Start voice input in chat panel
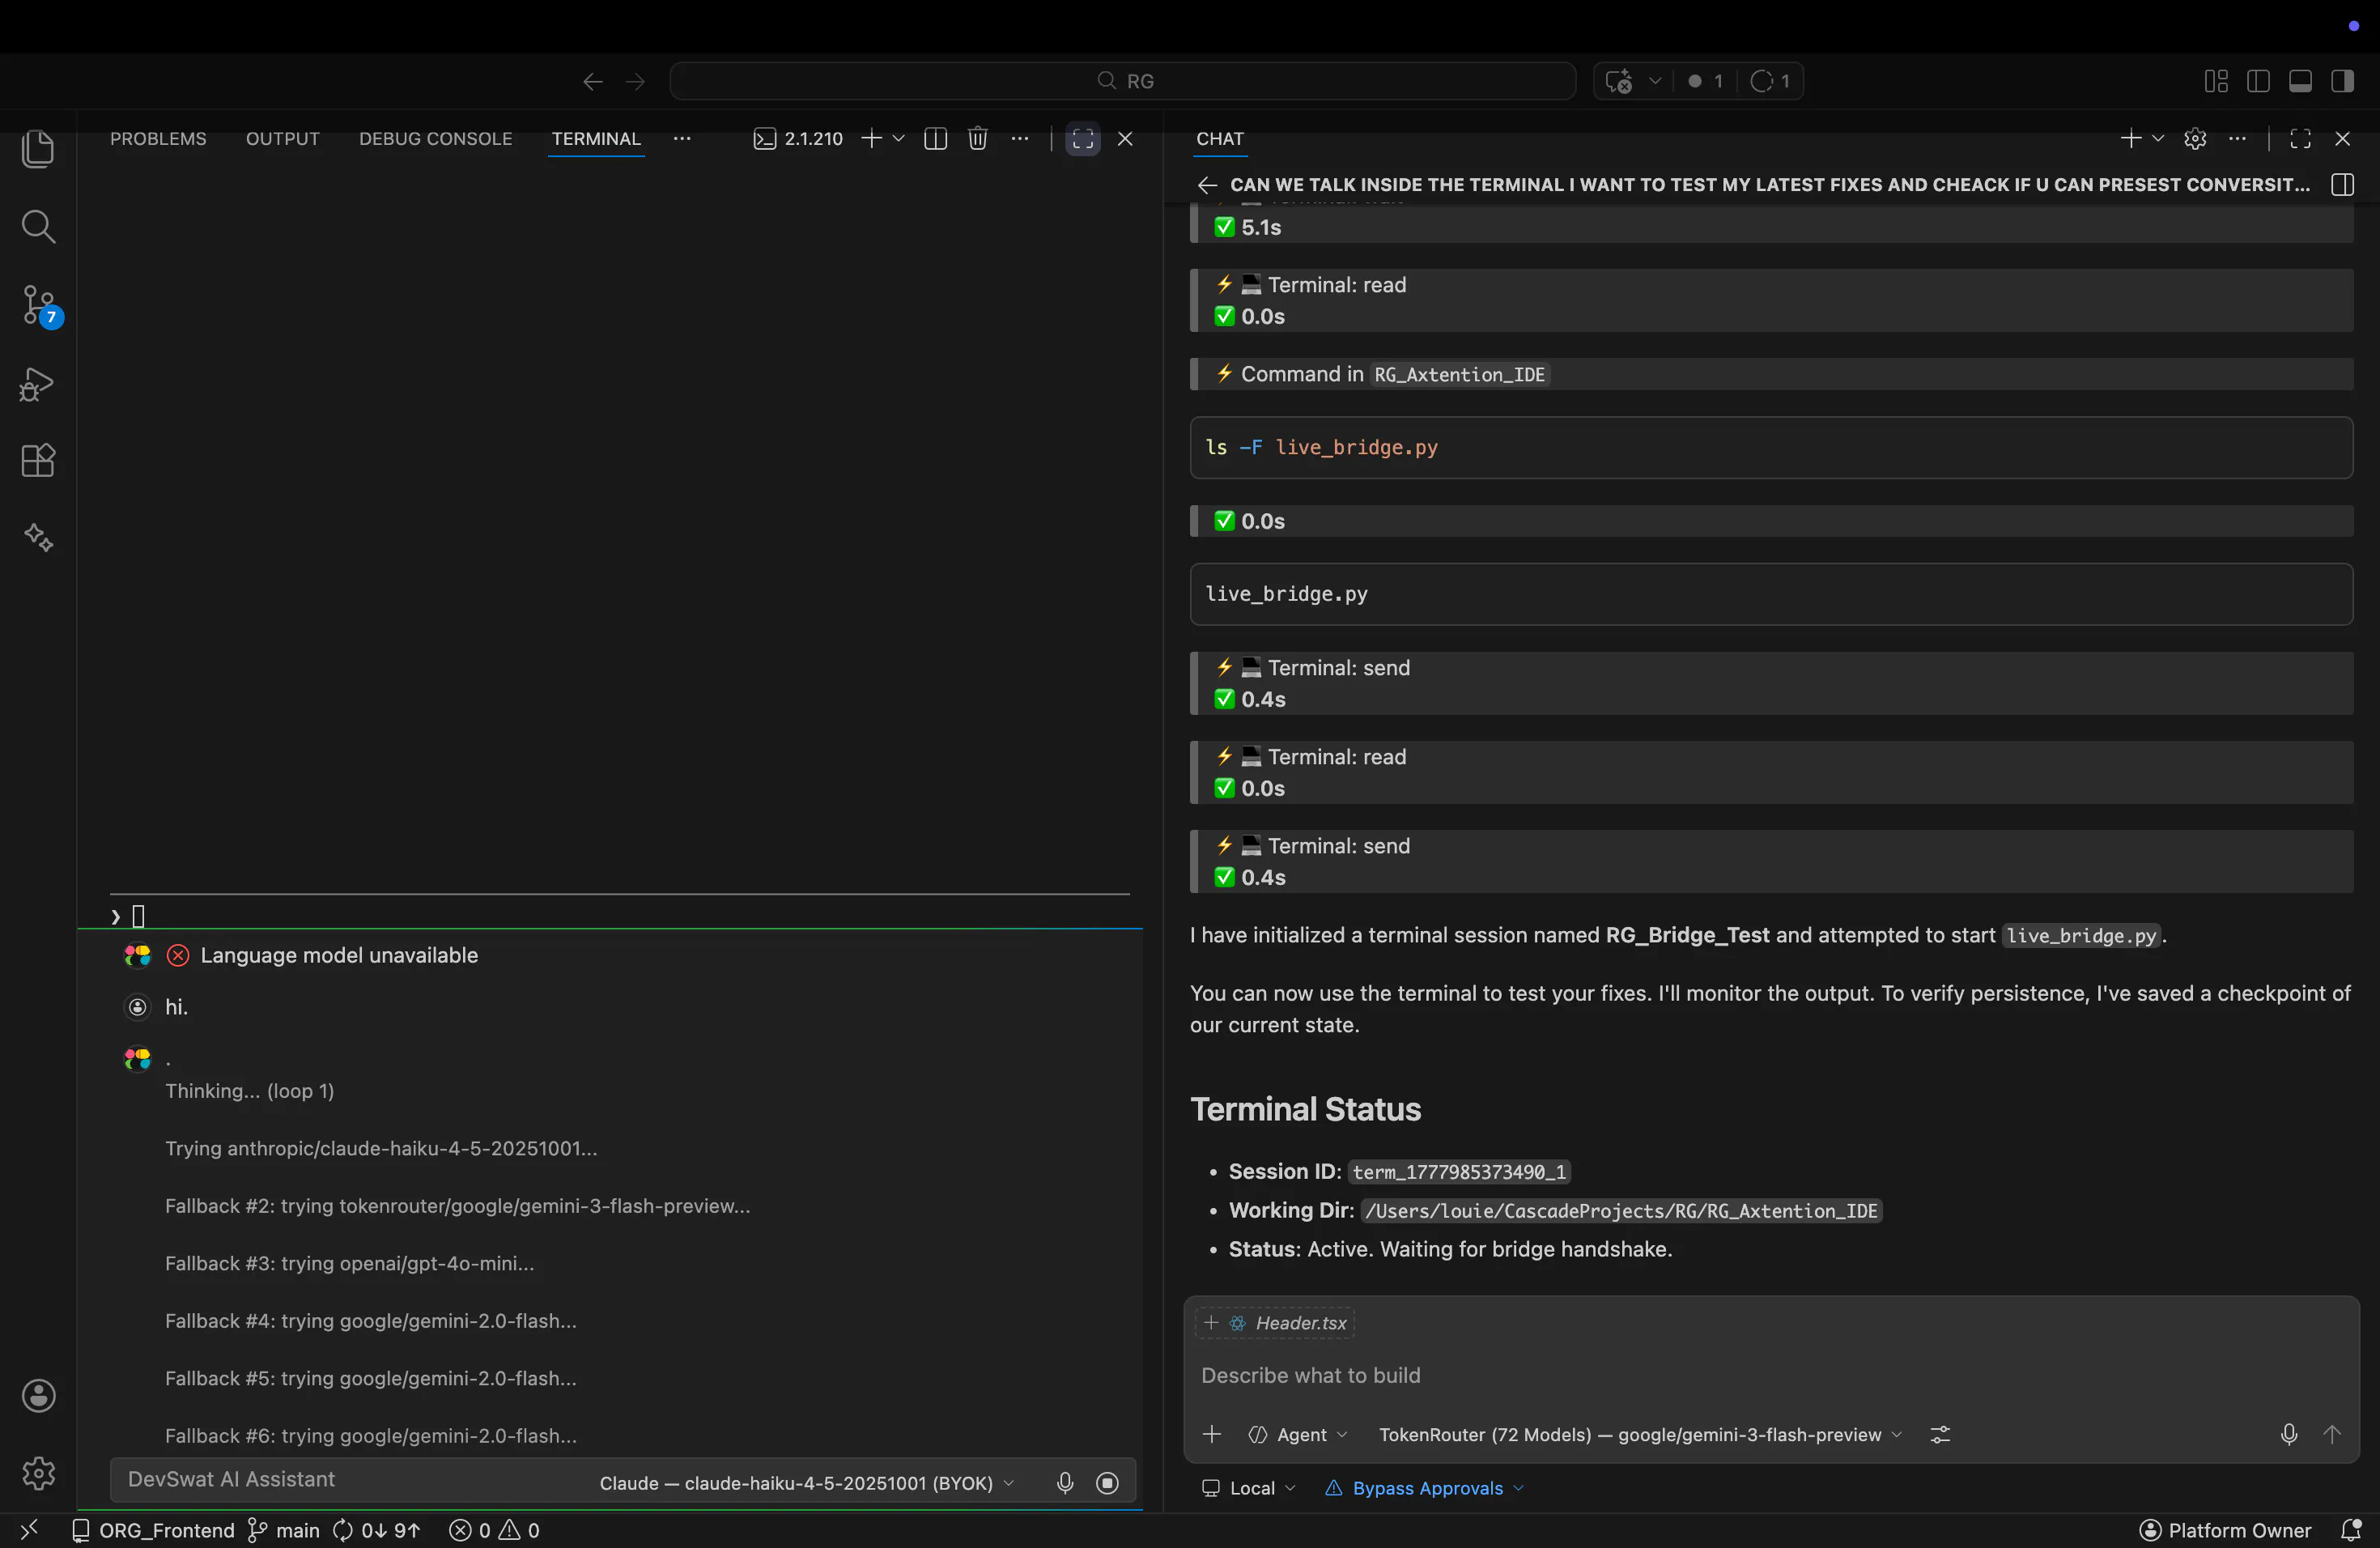 pyautogui.click(x=2289, y=1435)
